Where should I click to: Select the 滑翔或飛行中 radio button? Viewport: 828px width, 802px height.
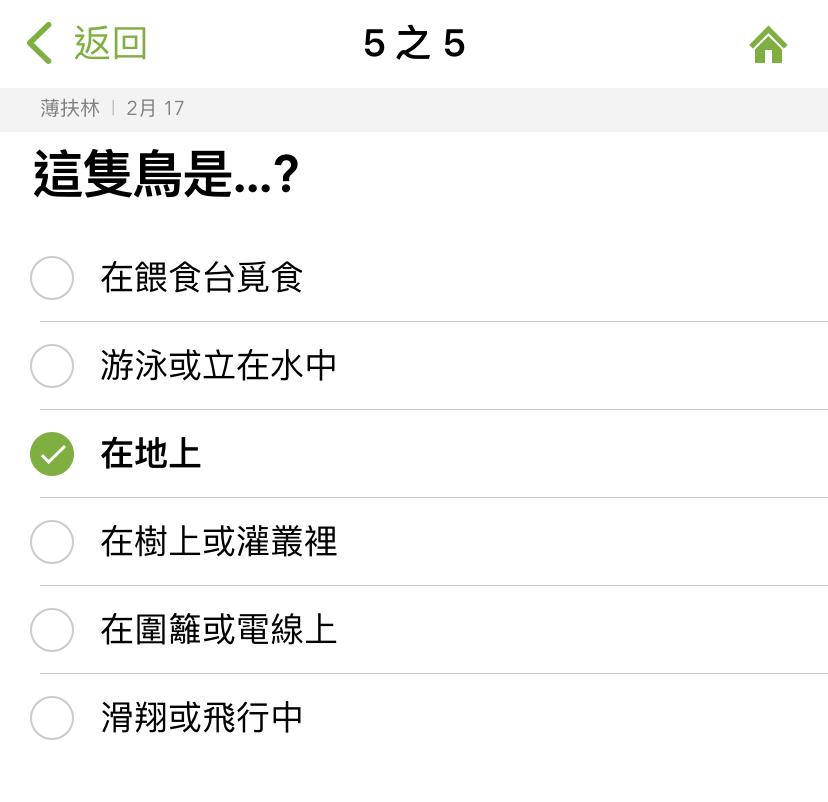pyautogui.click(x=52, y=718)
